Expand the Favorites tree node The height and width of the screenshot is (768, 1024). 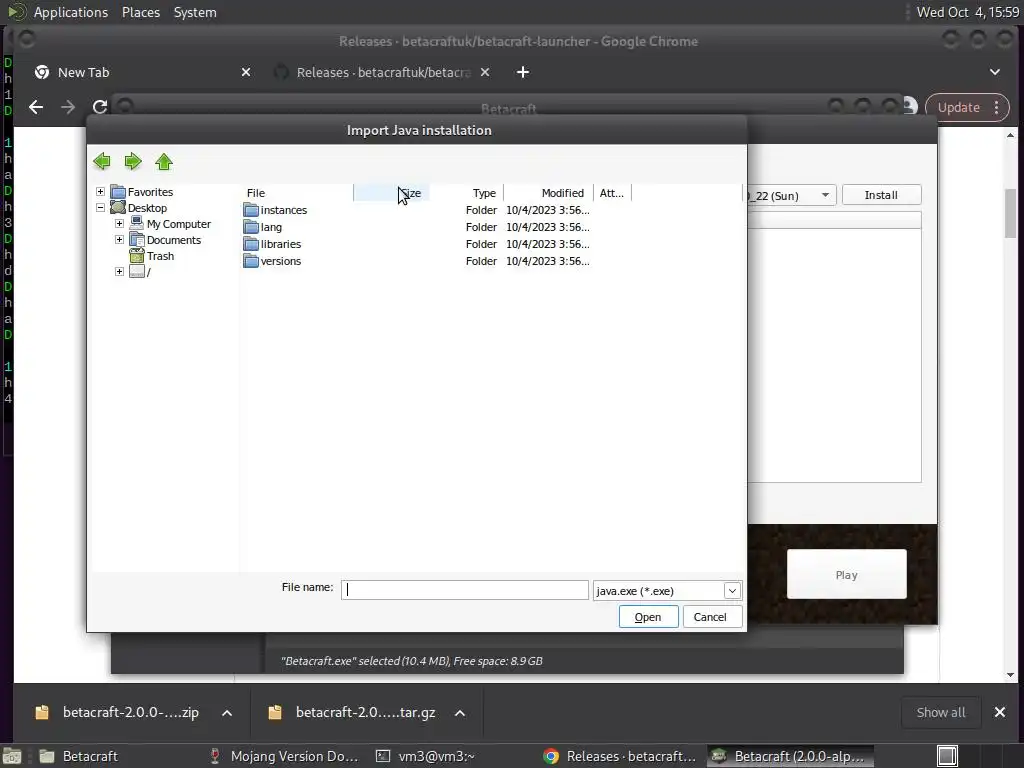click(101, 191)
